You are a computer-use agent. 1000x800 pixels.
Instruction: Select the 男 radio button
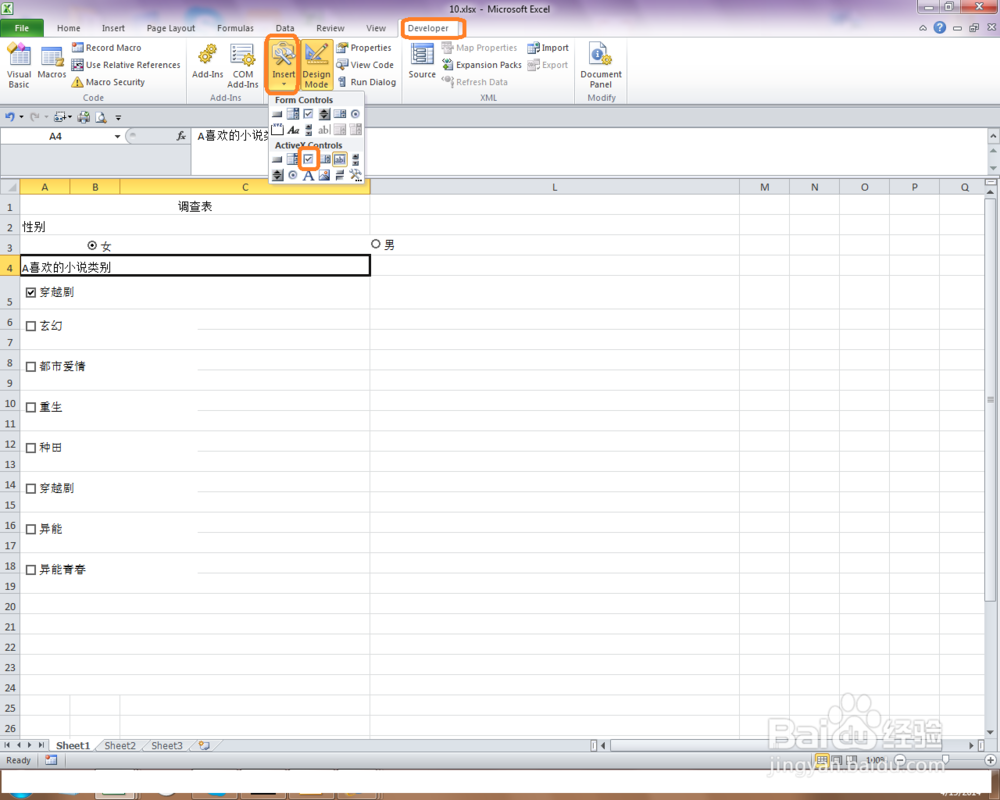(376, 244)
